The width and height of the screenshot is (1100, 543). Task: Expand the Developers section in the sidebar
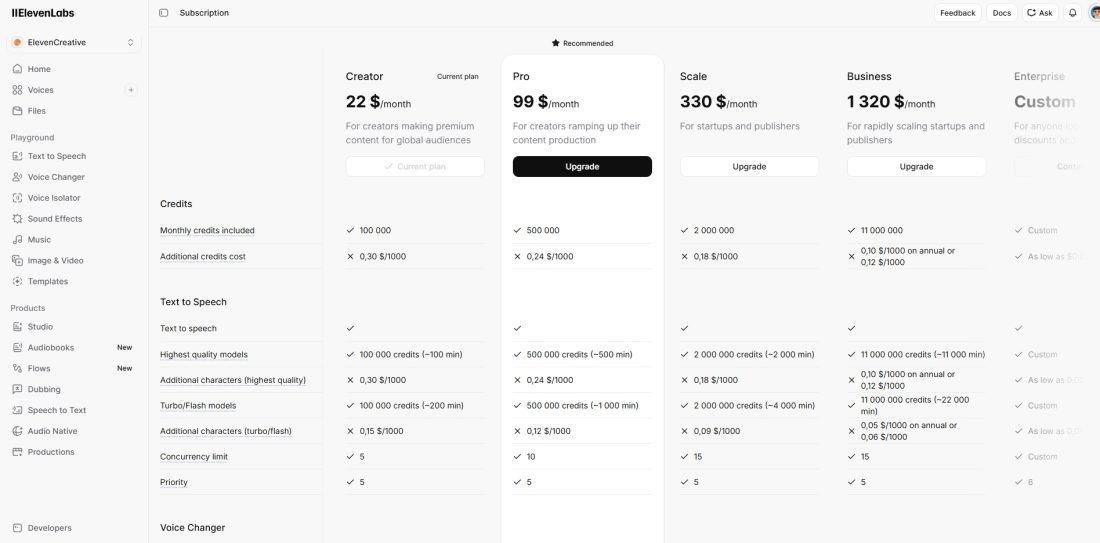coord(49,528)
